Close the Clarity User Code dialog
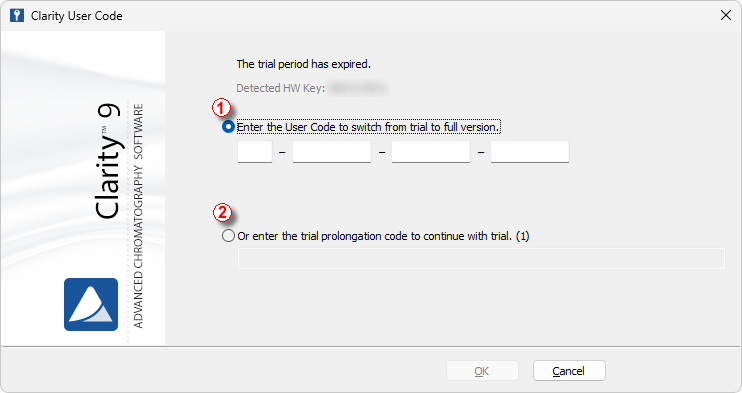 (725, 15)
